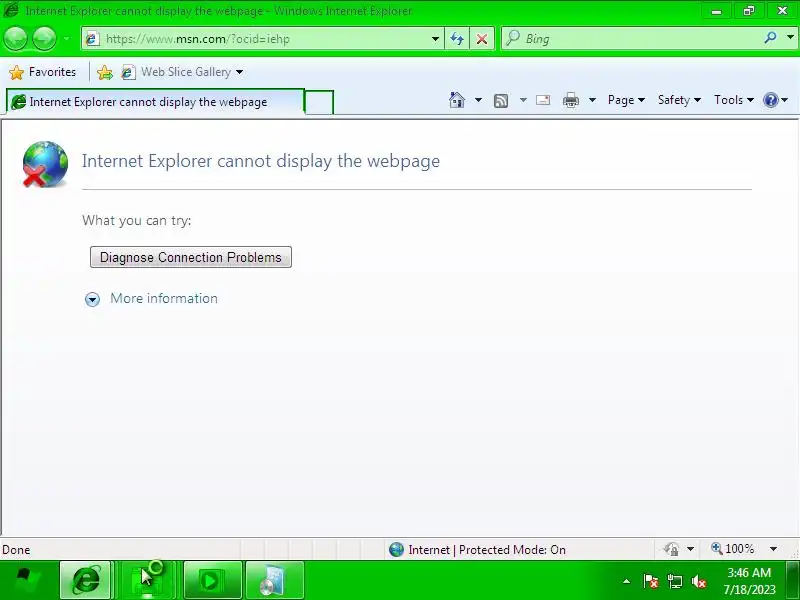Image resolution: width=800 pixels, height=600 pixels.
Task: Expand the Home button dropdown arrow
Action: [x=478, y=100]
